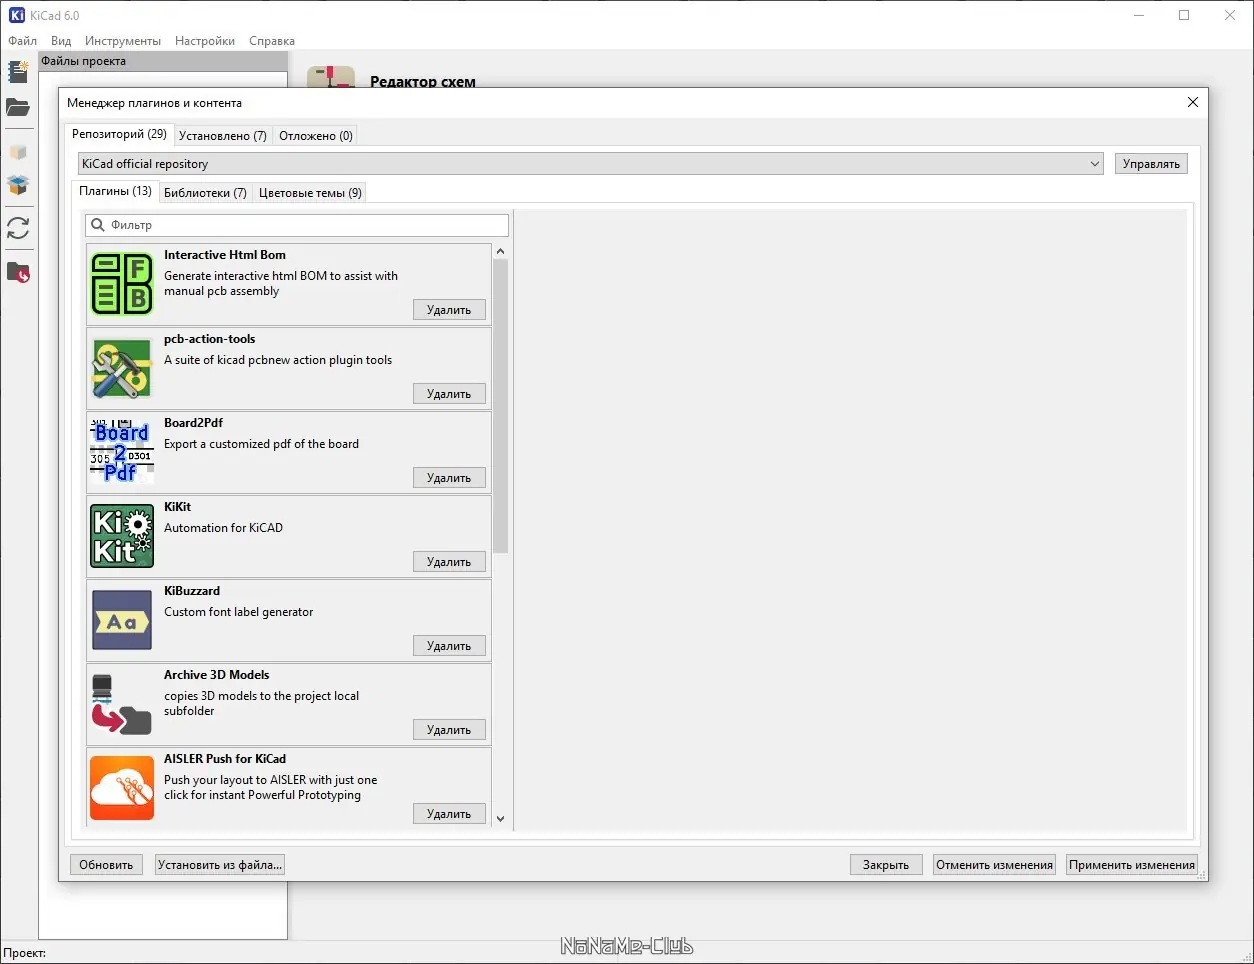
Task: Switch to the Репозиторий (29) tab
Action: (119, 134)
